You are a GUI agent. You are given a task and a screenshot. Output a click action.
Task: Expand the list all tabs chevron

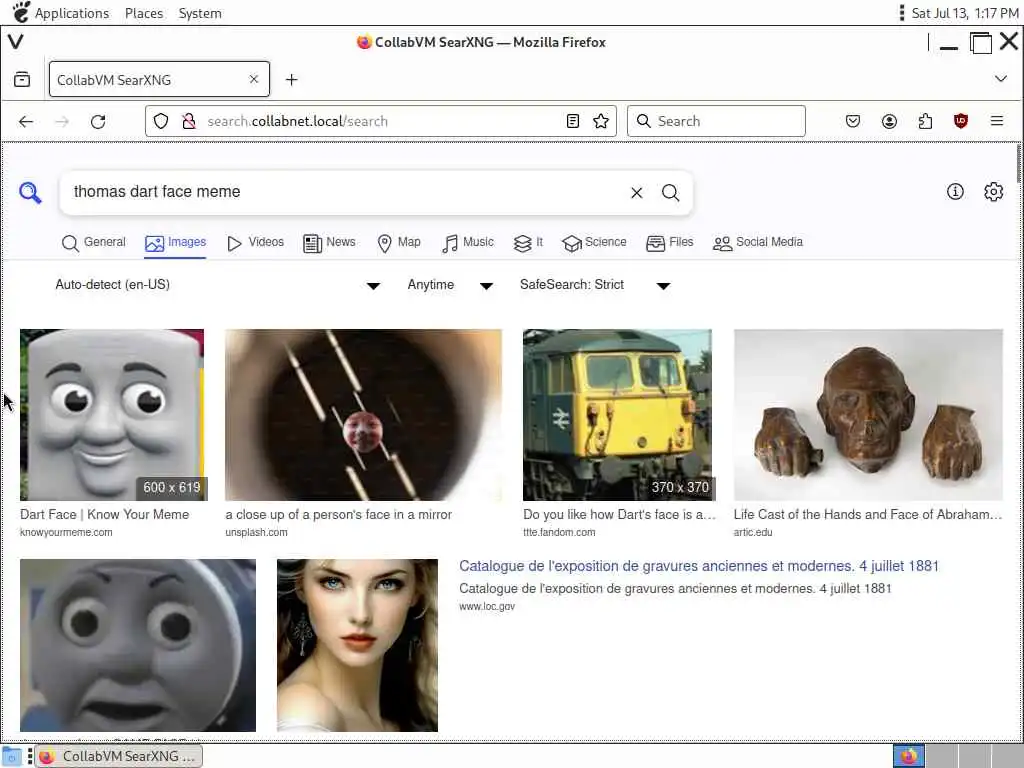click(x=1000, y=79)
